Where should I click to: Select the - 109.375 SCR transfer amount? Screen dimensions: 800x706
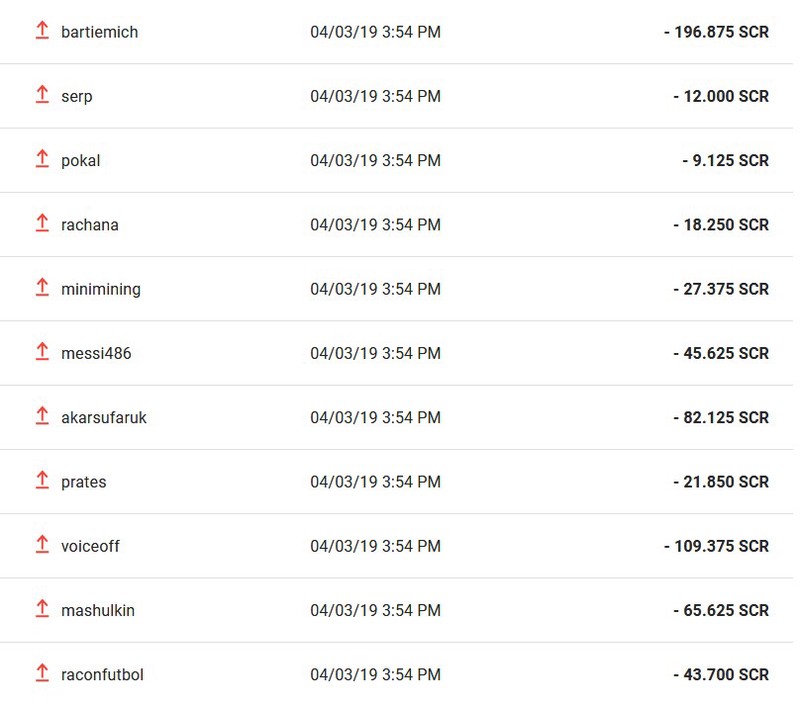[x=716, y=546]
